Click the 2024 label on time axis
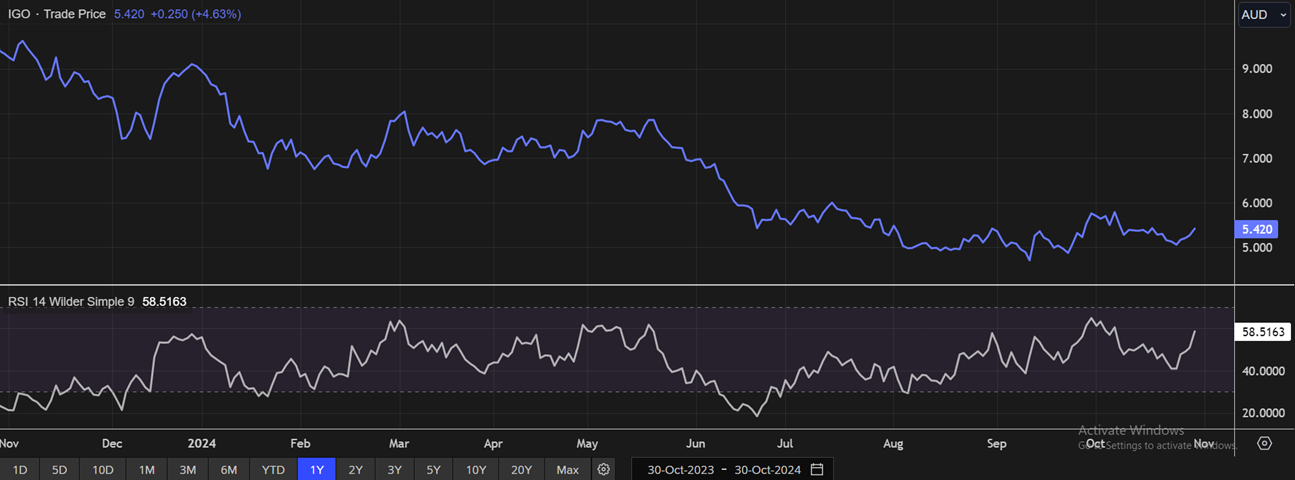The image size is (1295, 480). 202,443
